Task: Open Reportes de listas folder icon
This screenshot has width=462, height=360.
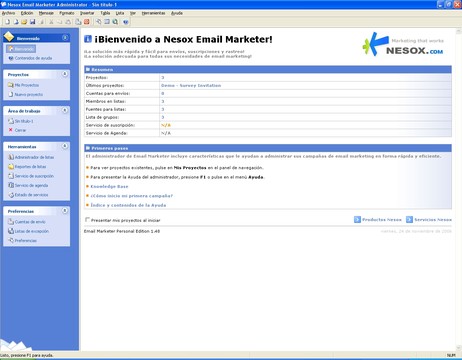Action: pos(11,166)
